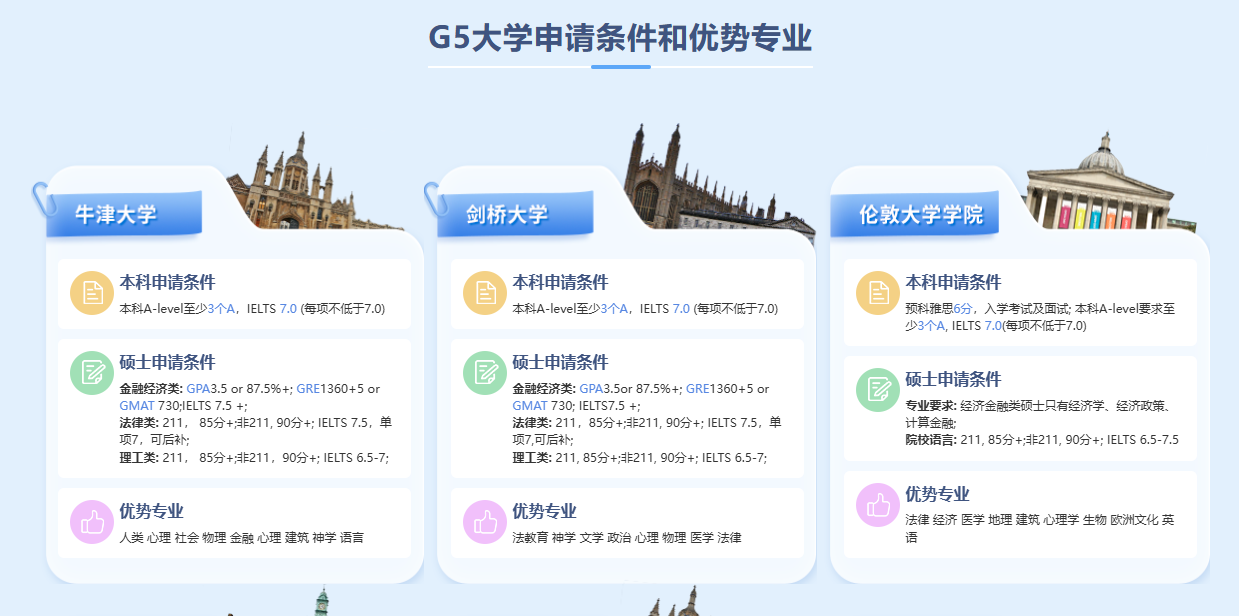Click Oxford undergraduate requirements document icon
The width and height of the screenshot is (1239, 616).
click(x=91, y=292)
